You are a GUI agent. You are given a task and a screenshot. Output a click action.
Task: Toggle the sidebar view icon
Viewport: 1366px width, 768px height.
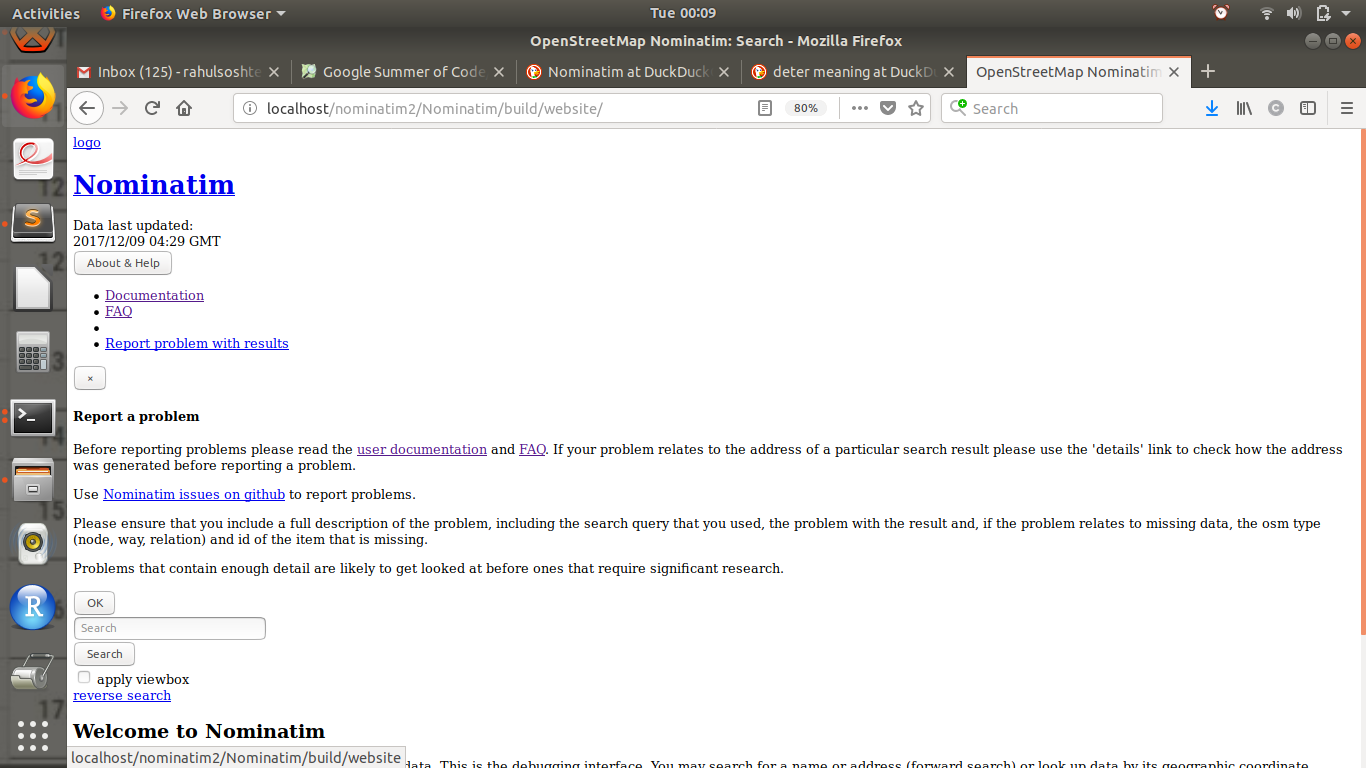[1308, 108]
